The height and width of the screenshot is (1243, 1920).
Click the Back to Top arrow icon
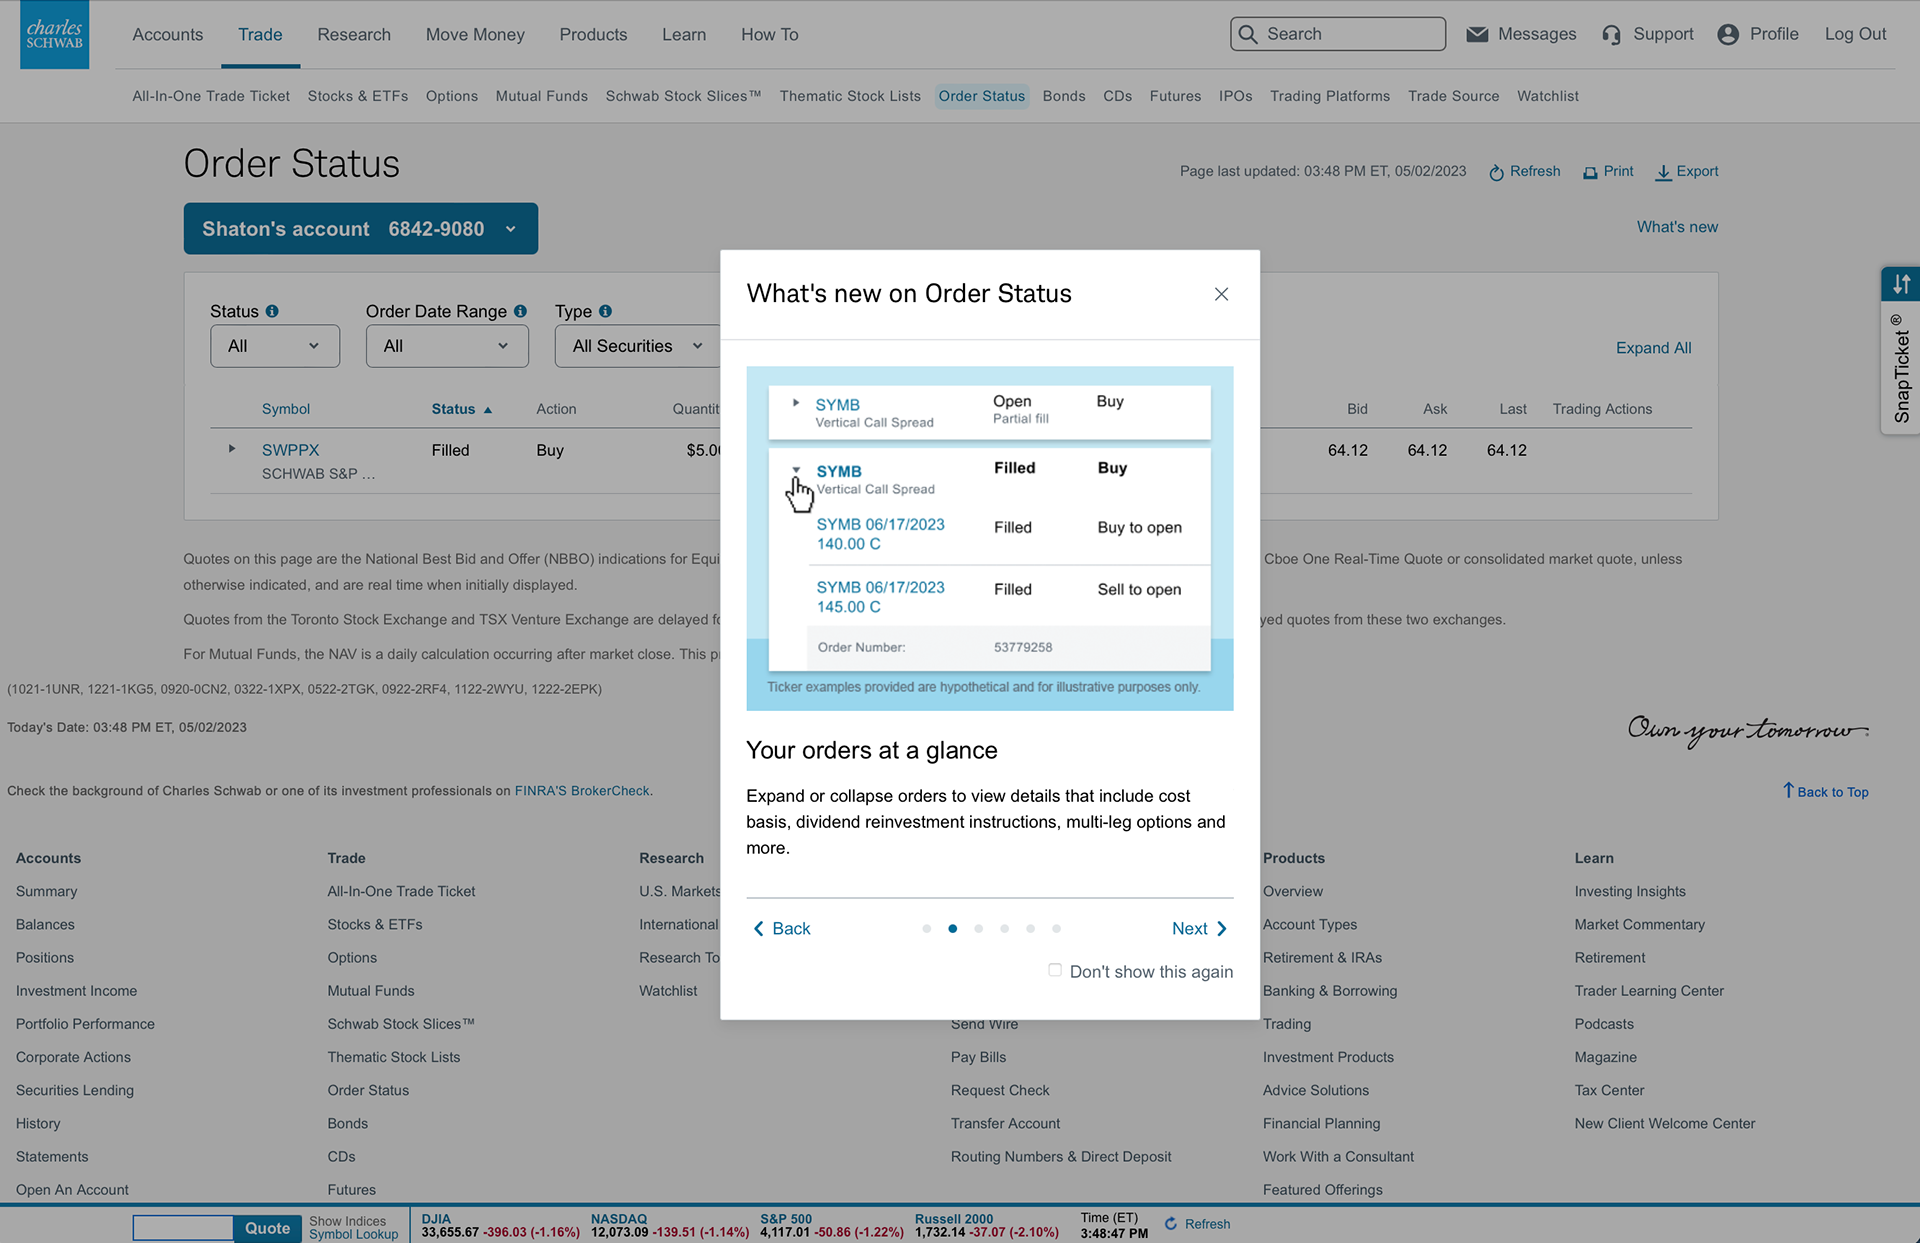click(1788, 790)
